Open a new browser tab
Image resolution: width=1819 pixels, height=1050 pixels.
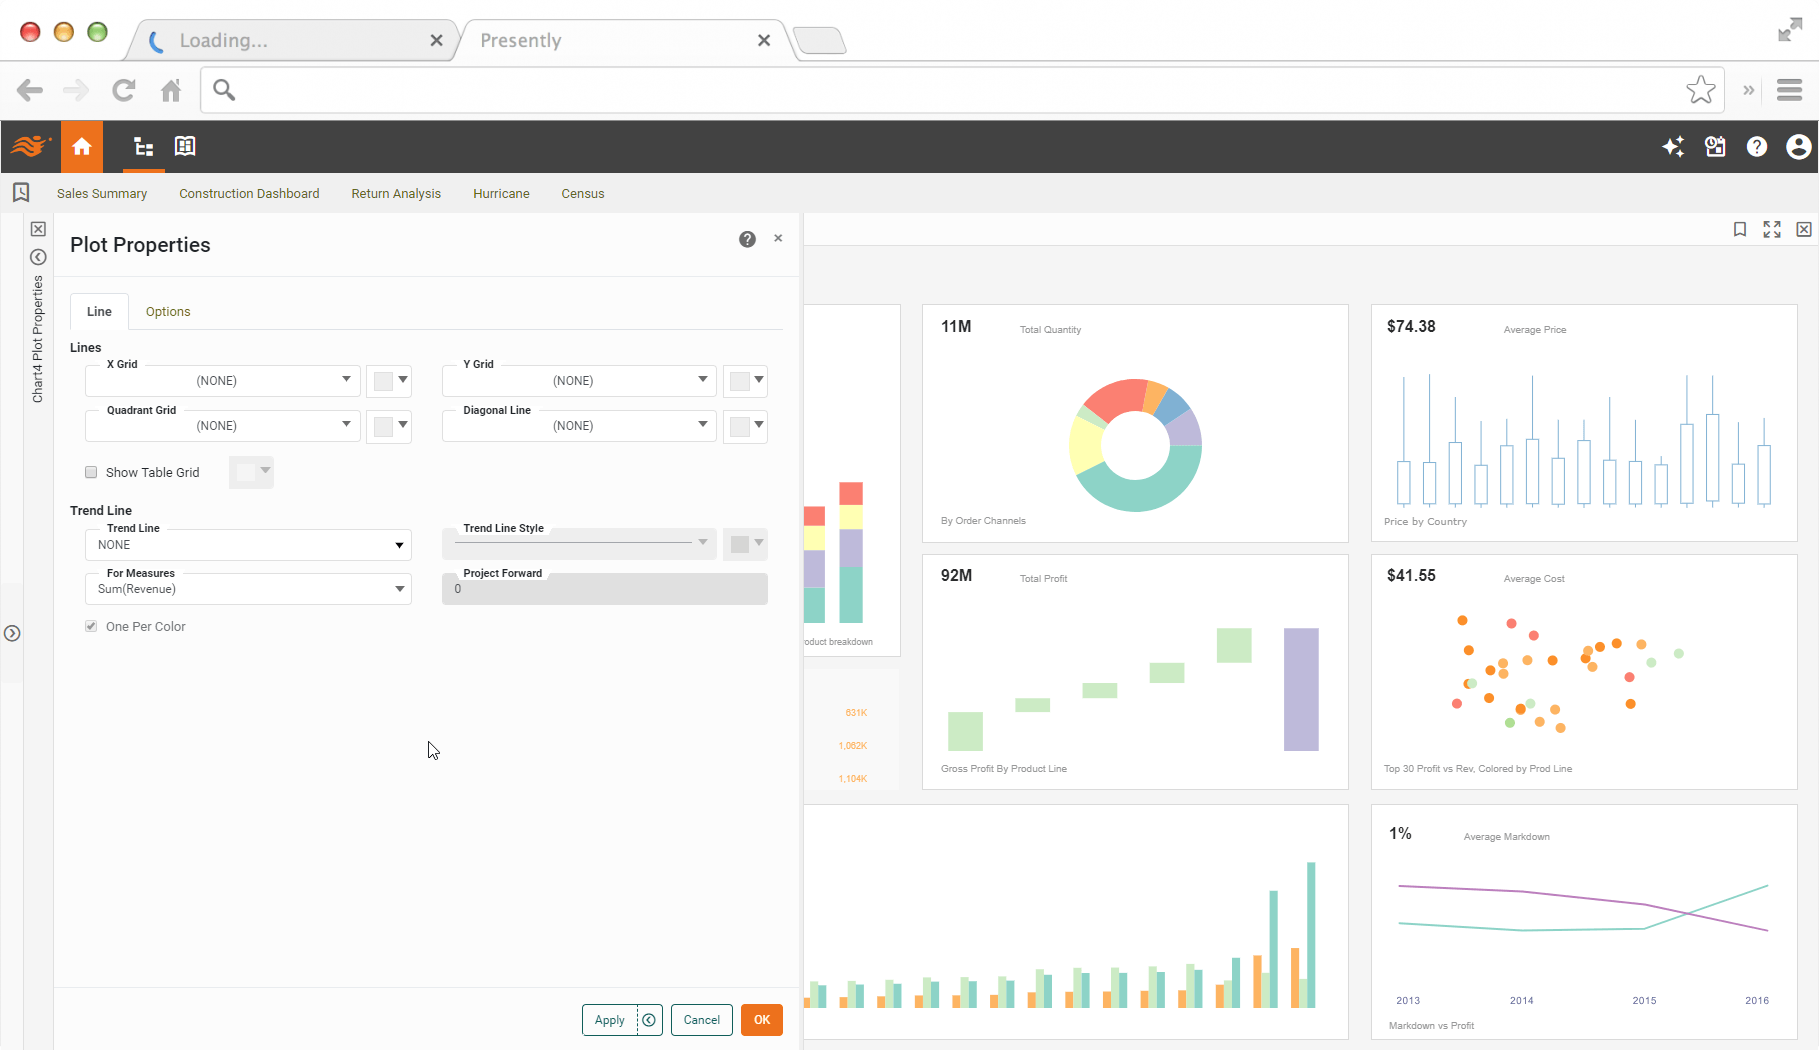pos(820,40)
